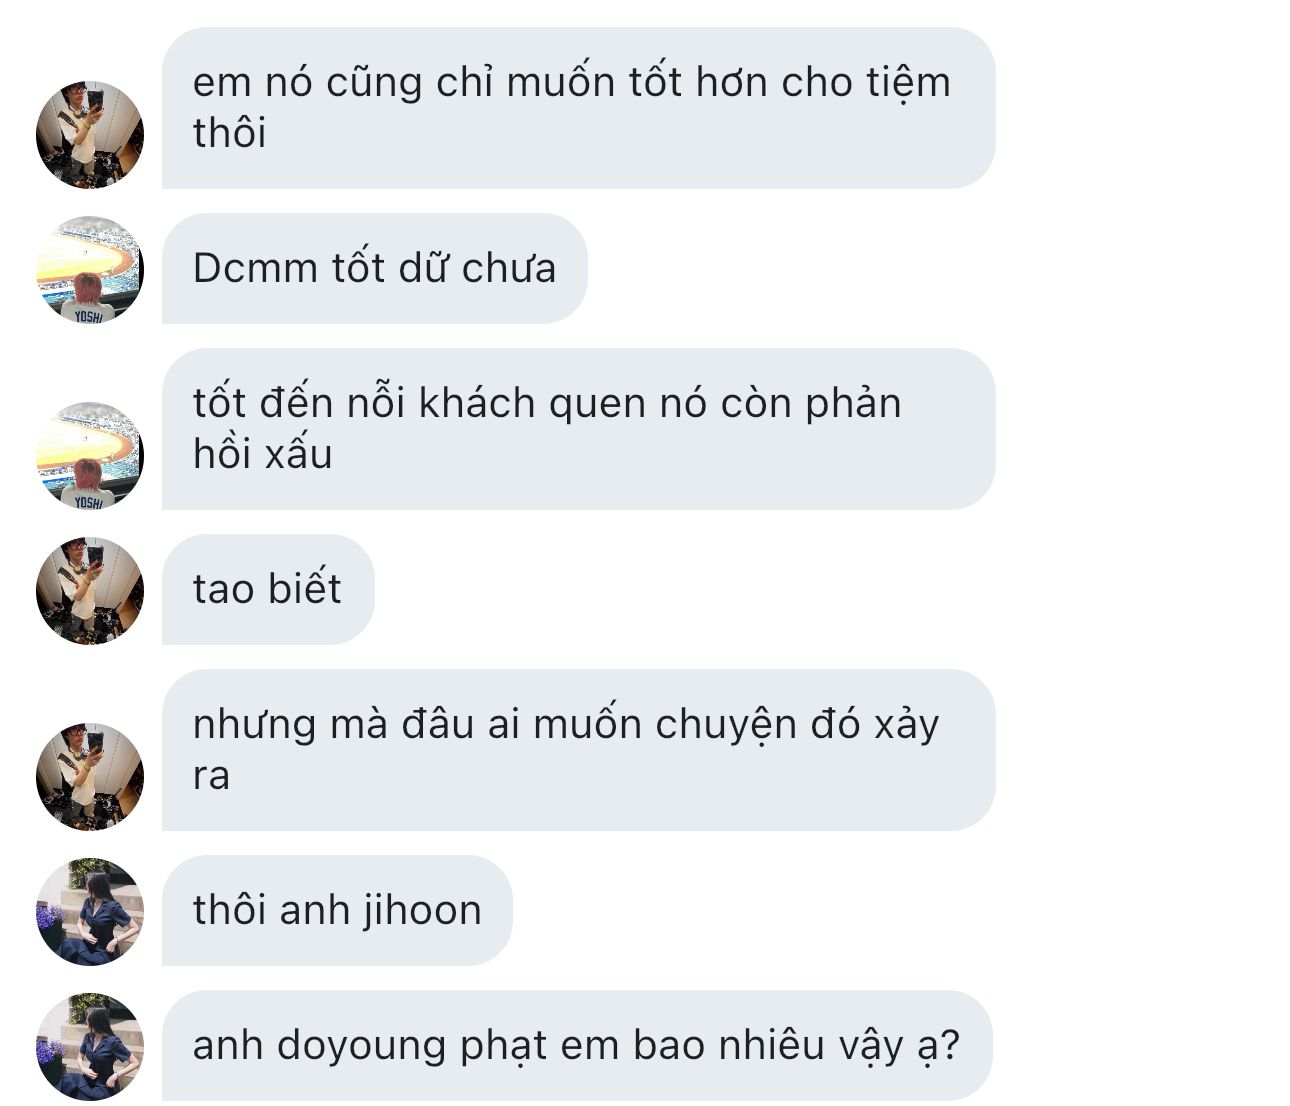Image resolution: width=1290 pixels, height=1106 pixels.
Task: Click the words 'hồi xấu' in the third message
Action: 263,454
